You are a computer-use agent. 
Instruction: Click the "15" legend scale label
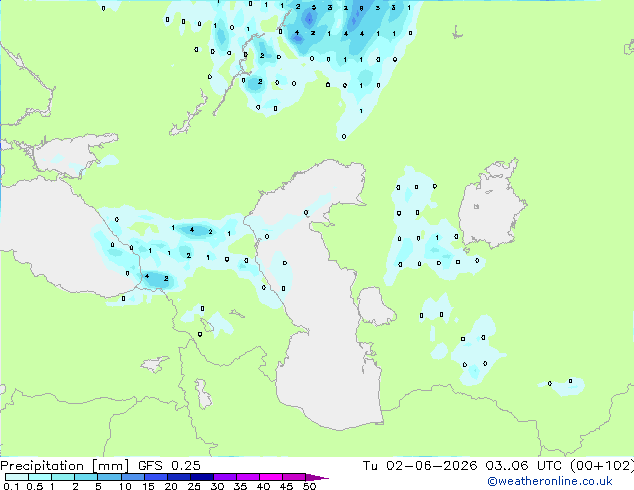148,486
